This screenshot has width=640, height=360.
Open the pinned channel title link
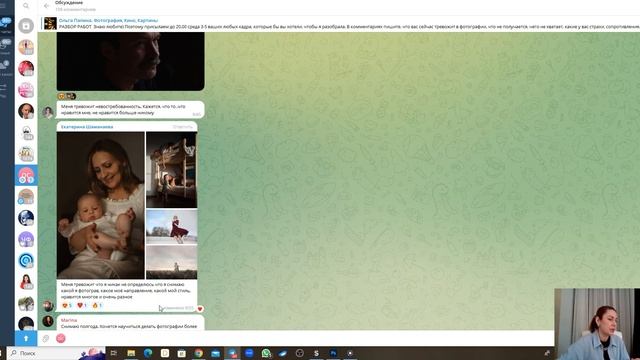click(x=108, y=20)
